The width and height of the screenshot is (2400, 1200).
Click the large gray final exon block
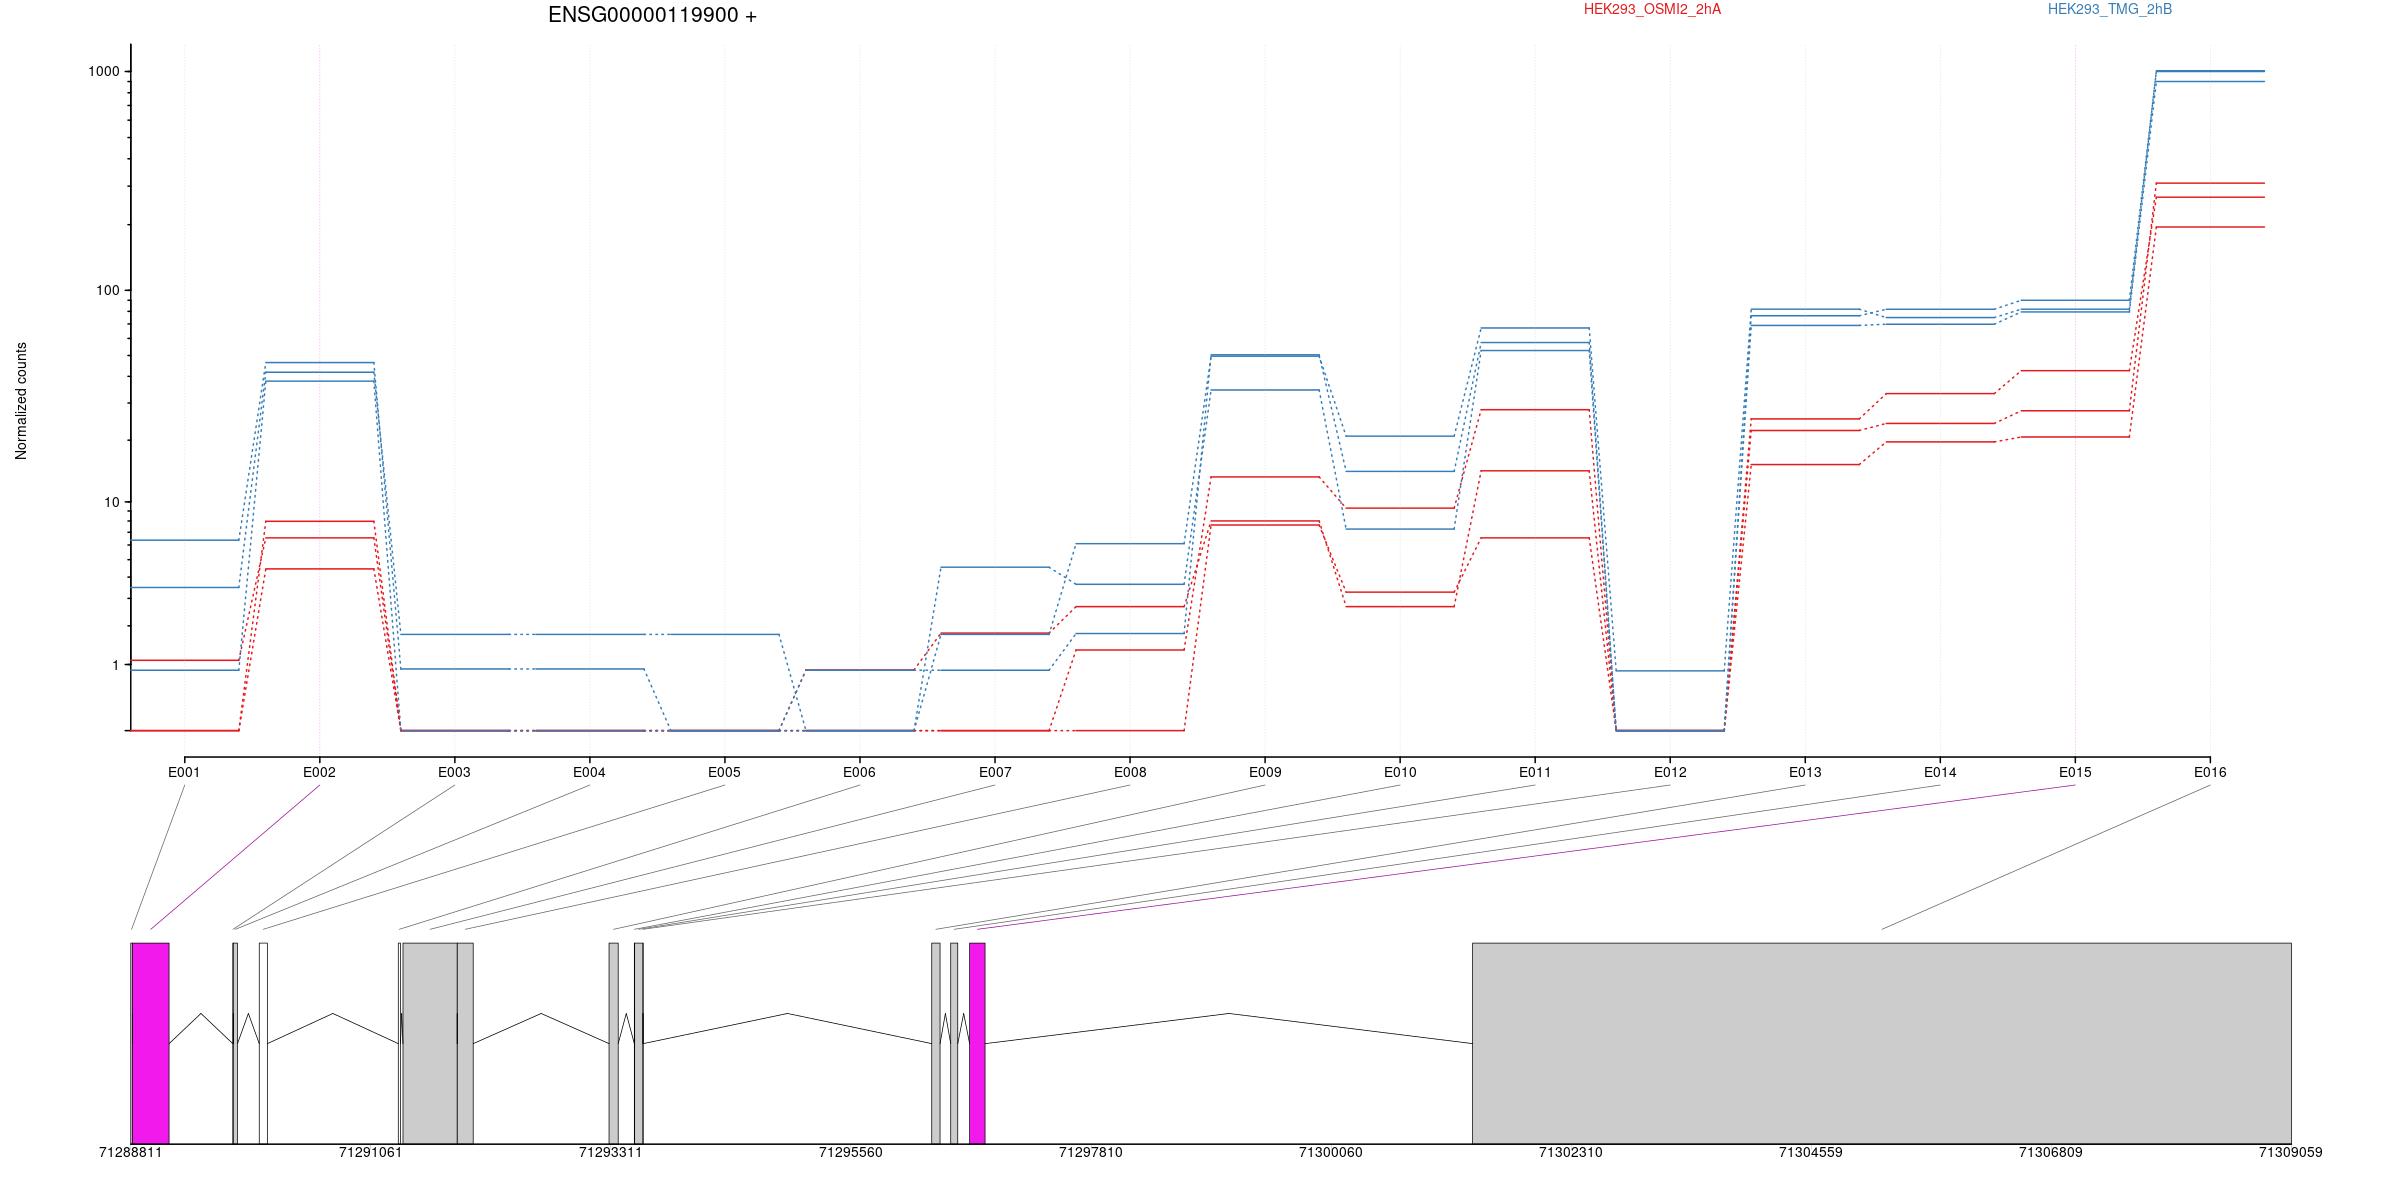pos(1881,1043)
